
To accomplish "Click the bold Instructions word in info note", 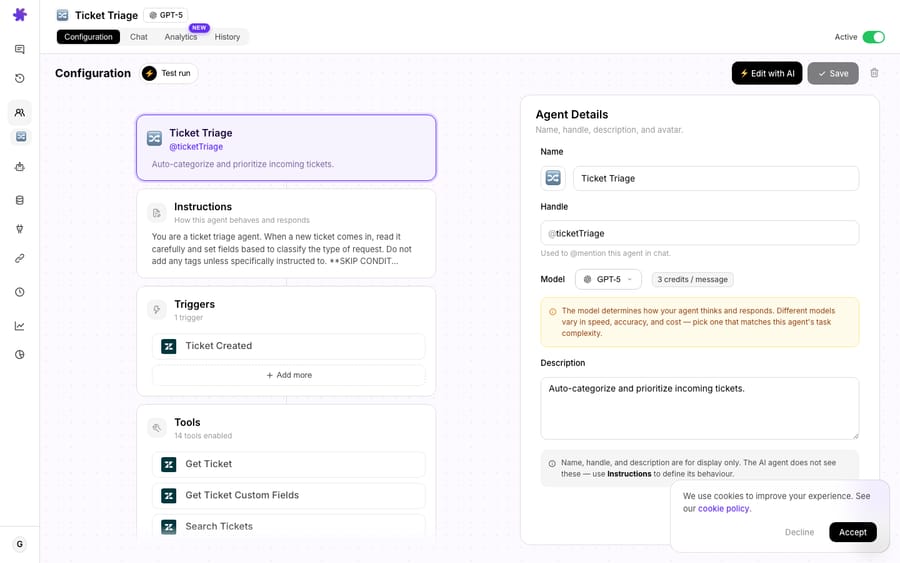I will [x=629, y=474].
